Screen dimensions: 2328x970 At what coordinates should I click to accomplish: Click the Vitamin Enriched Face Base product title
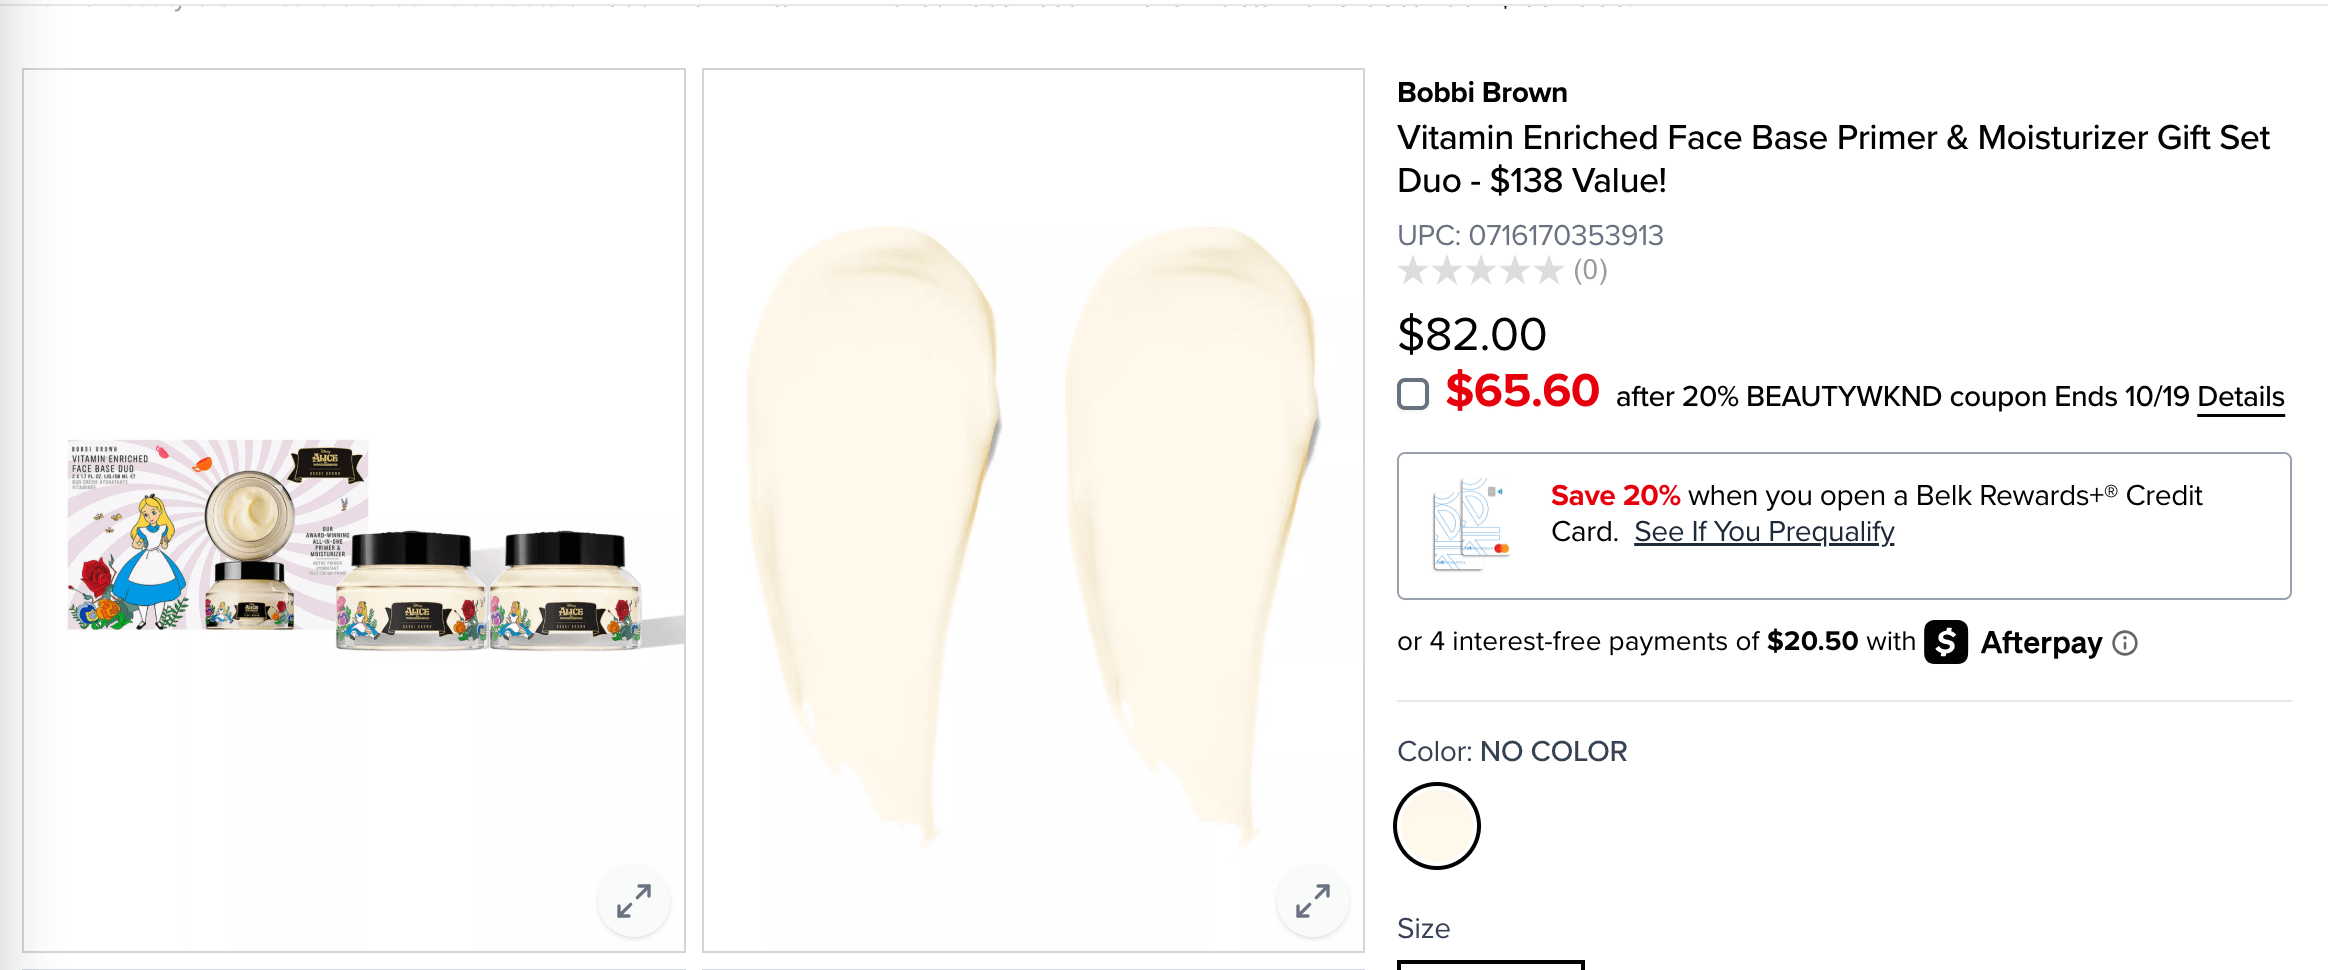coord(1832,158)
